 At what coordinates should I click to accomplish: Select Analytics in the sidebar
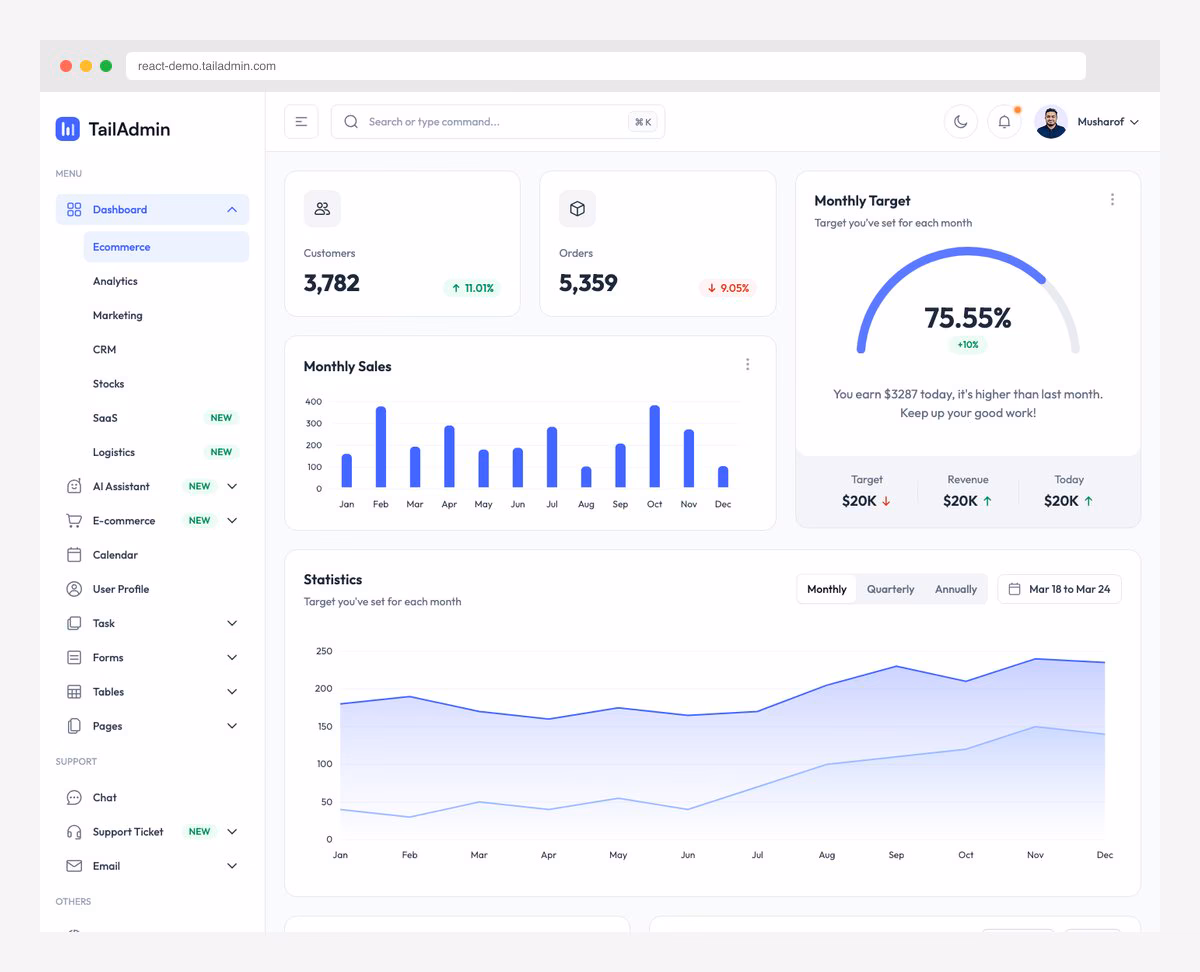(115, 281)
